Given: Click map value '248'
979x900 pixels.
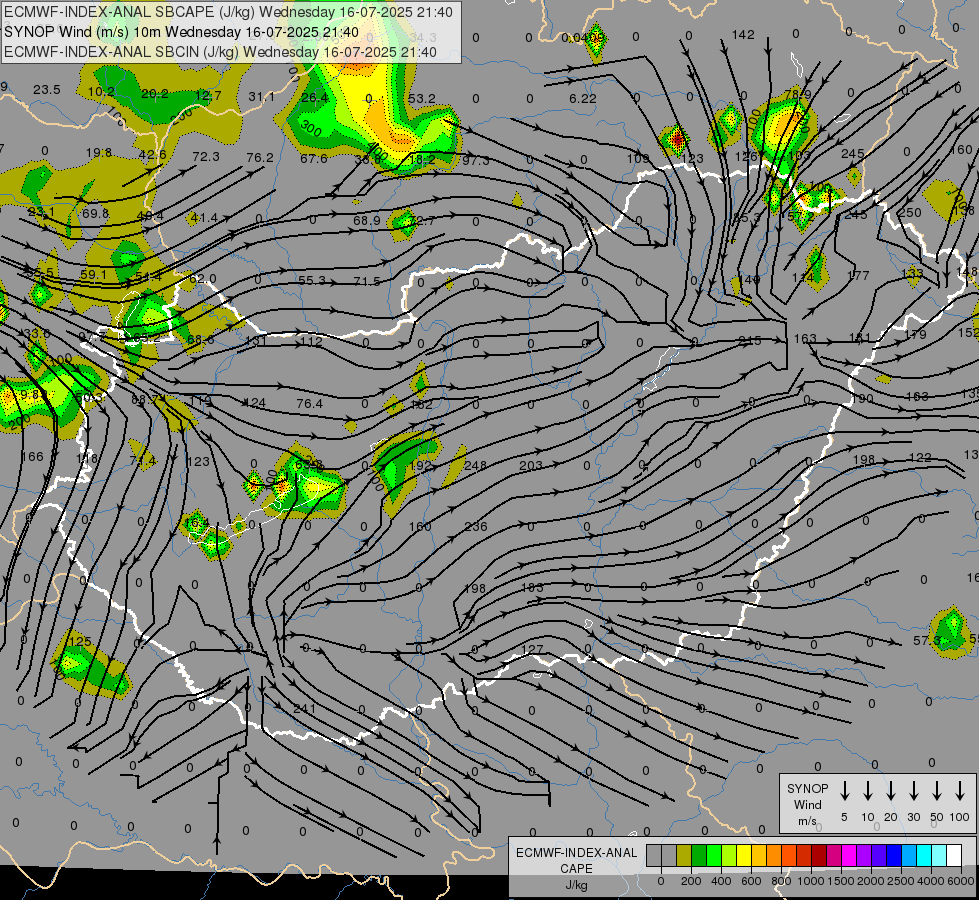Looking at the screenshot, I should [475, 465].
